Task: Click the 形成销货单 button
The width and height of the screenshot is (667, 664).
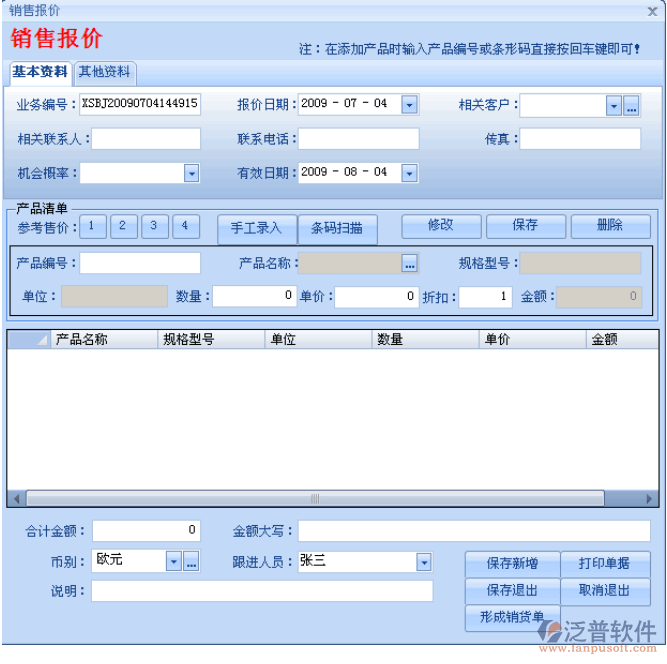Action: pos(513,618)
